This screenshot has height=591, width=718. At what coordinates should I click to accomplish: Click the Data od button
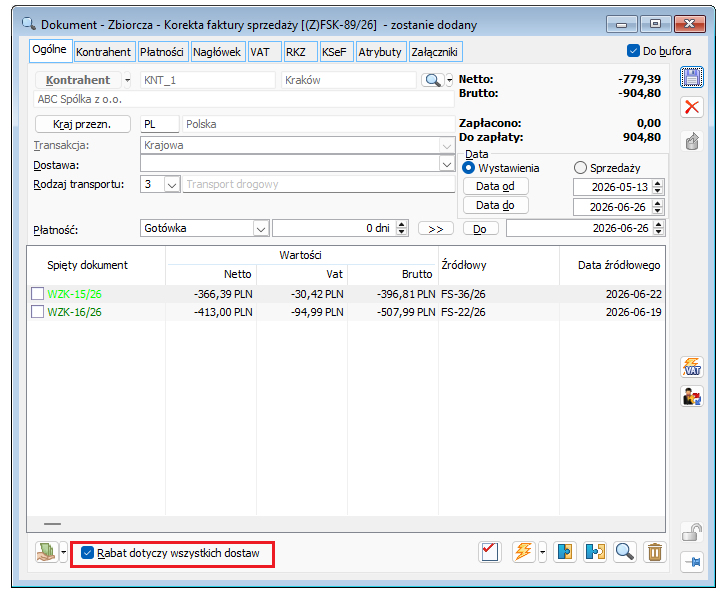coord(495,186)
